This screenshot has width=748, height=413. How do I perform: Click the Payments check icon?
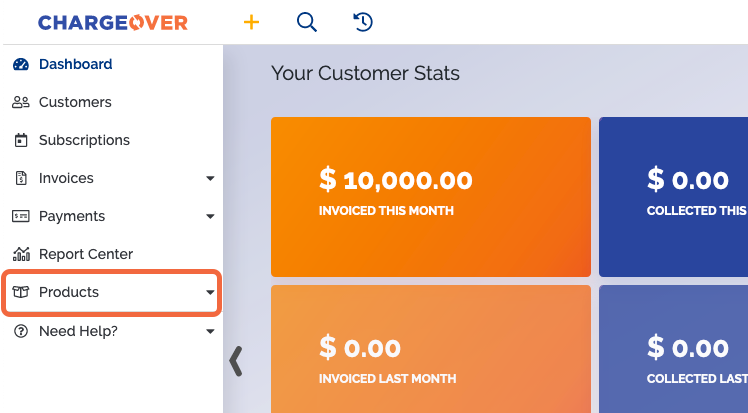coord(21,216)
